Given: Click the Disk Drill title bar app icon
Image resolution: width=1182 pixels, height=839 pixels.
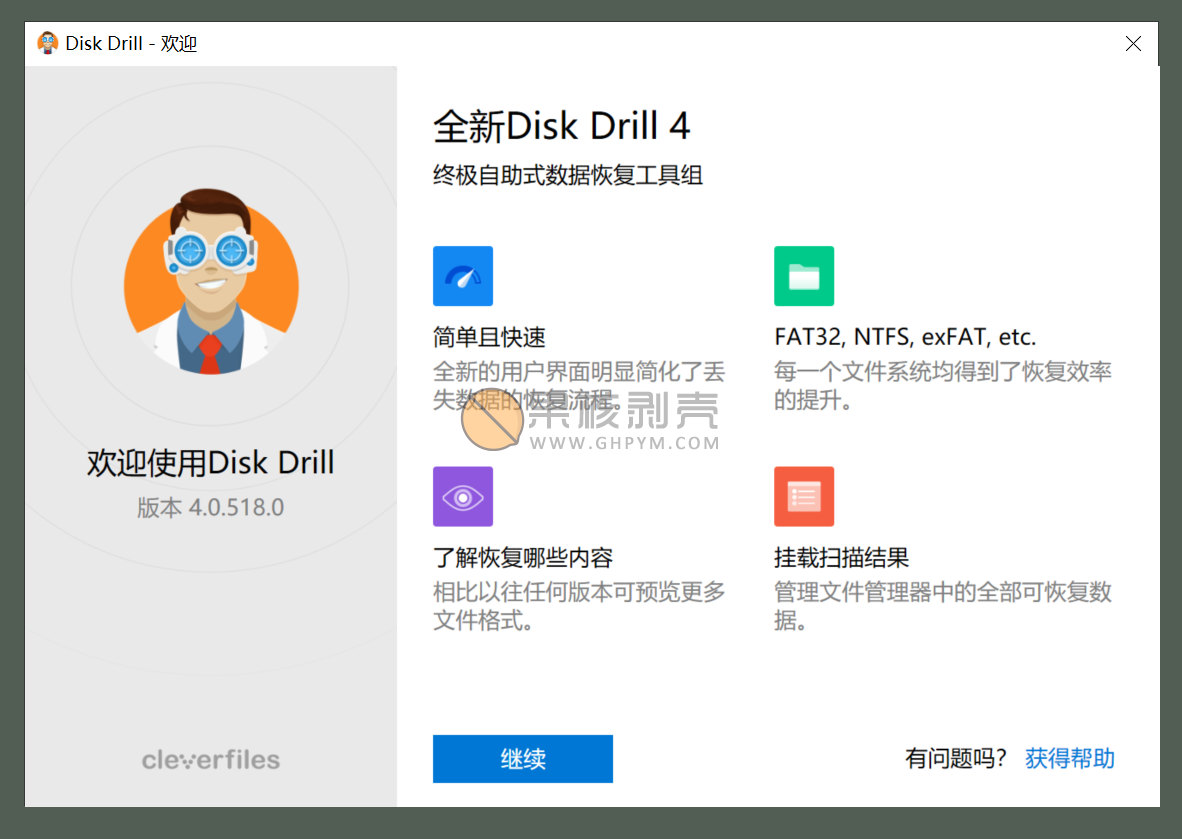Looking at the screenshot, I should tap(47, 43).
